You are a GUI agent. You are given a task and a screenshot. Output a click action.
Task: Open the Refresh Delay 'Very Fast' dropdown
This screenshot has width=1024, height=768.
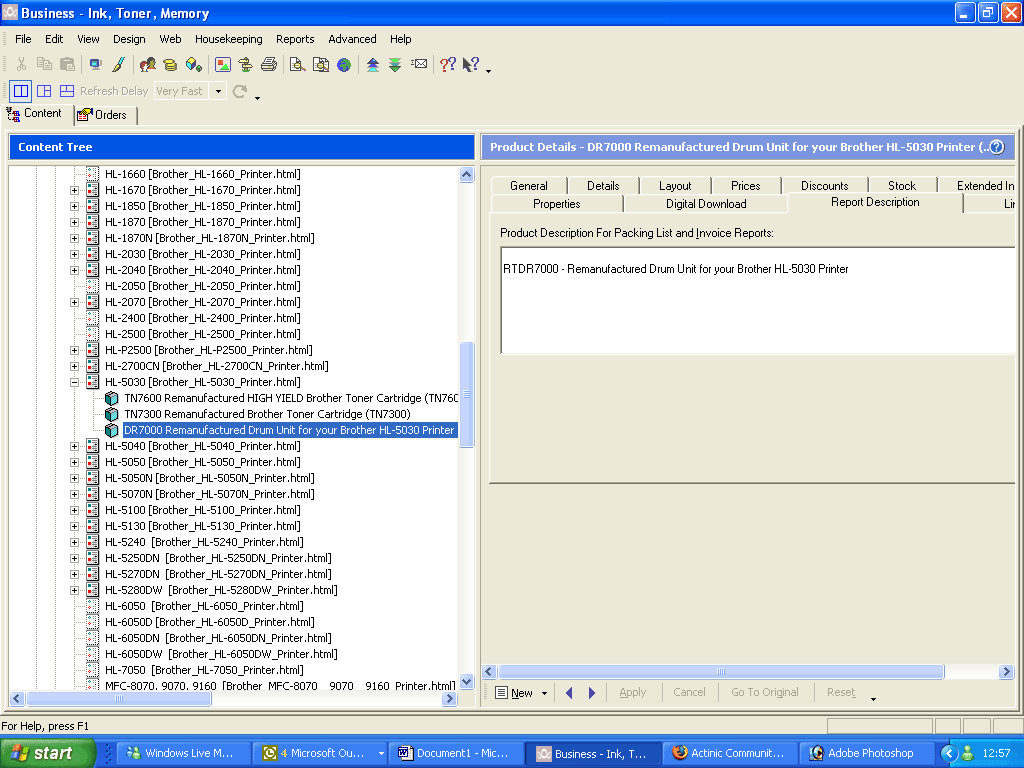[x=218, y=91]
